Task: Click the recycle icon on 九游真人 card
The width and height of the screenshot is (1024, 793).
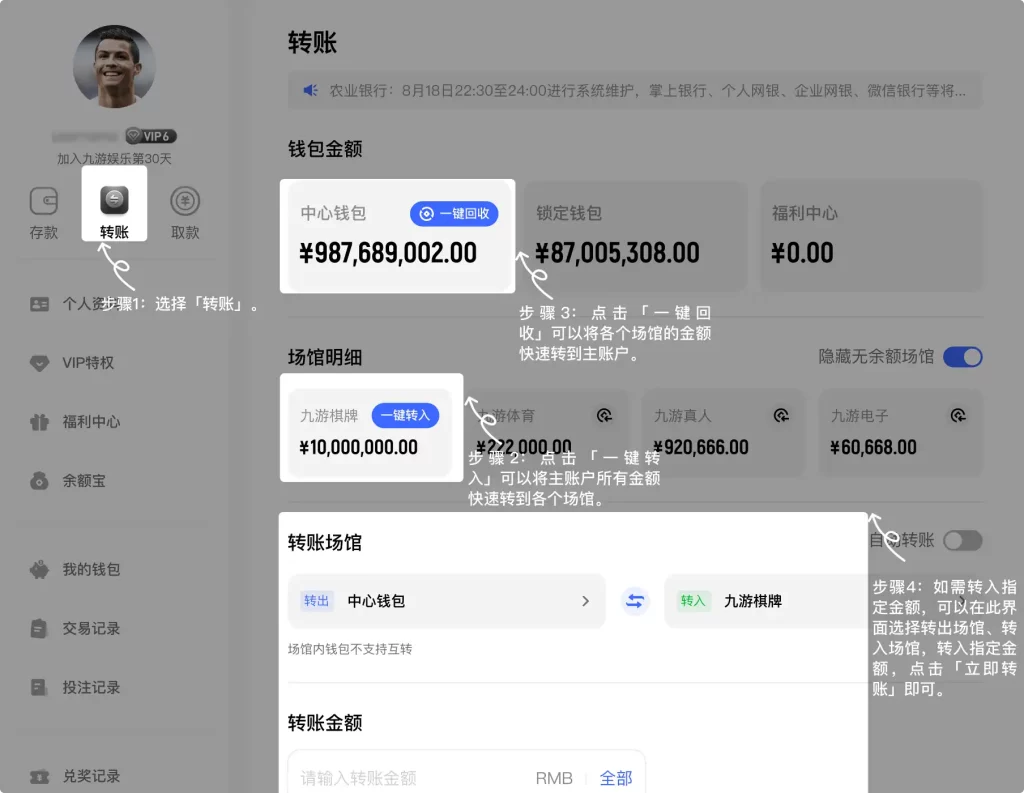Action: pyautogui.click(x=782, y=415)
